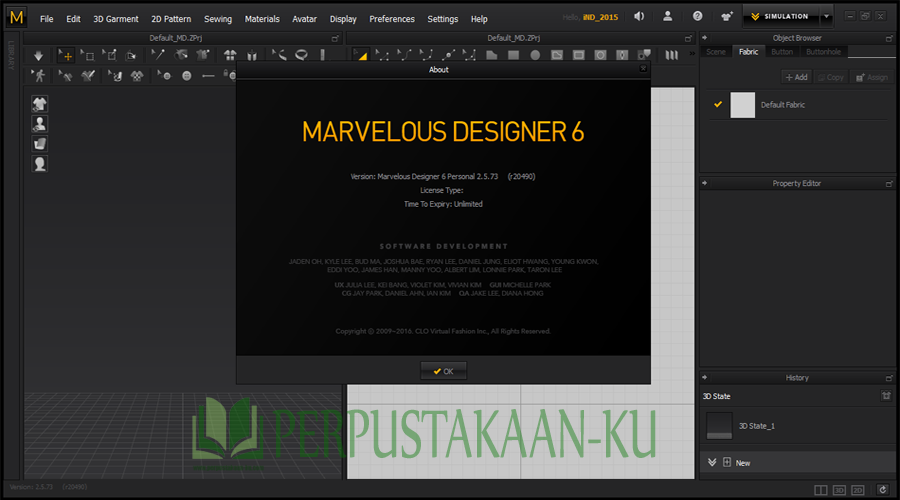The height and width of the screenshot is (500, 900).
Task: Collapse the History panel arrow
Action: pos(705,377)
